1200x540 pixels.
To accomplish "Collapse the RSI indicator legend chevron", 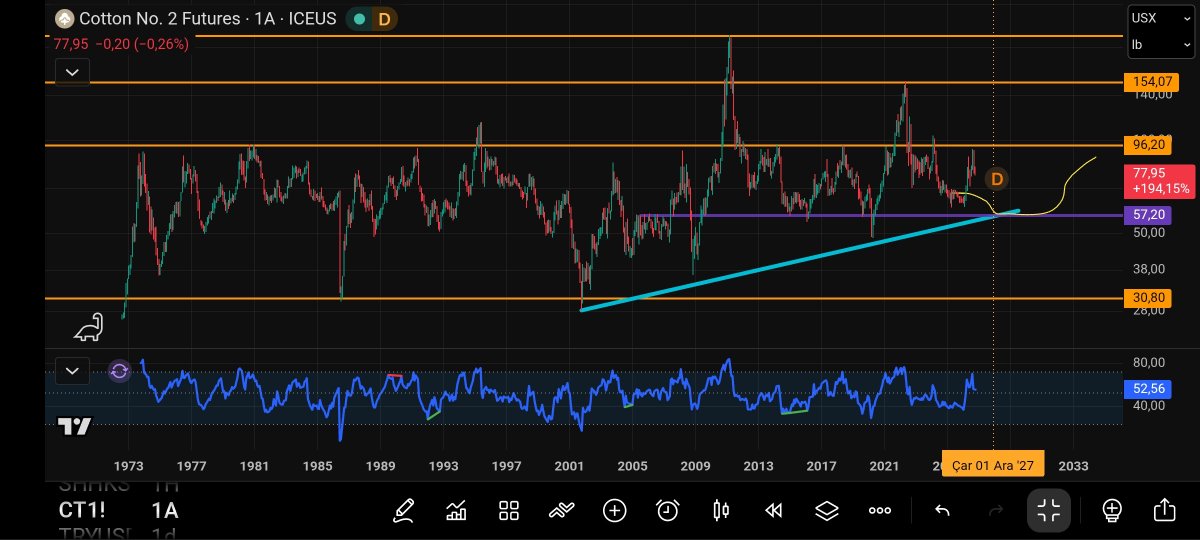I will pos(73,371).
